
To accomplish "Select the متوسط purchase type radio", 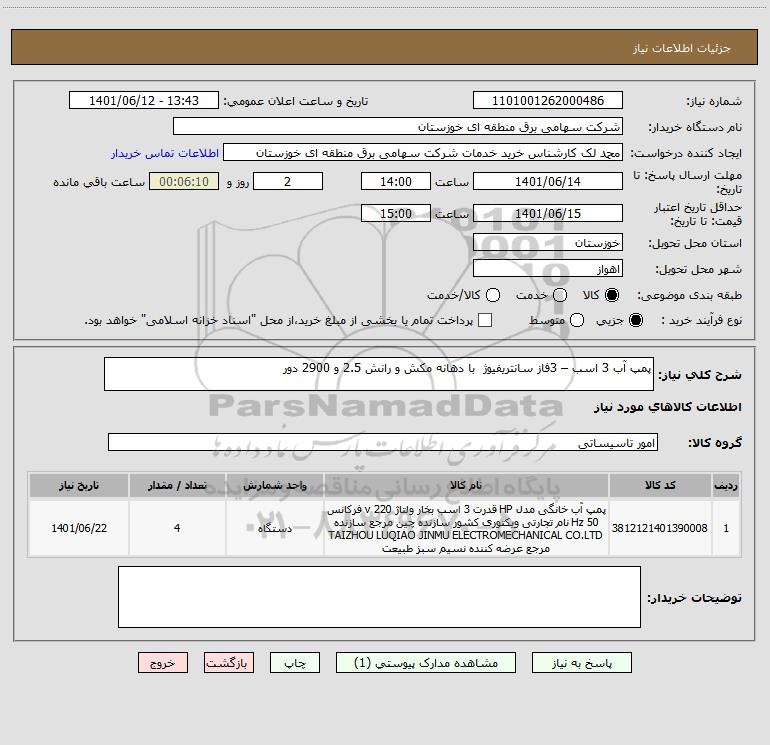I will pyautogui.click(x=577, y=320).
